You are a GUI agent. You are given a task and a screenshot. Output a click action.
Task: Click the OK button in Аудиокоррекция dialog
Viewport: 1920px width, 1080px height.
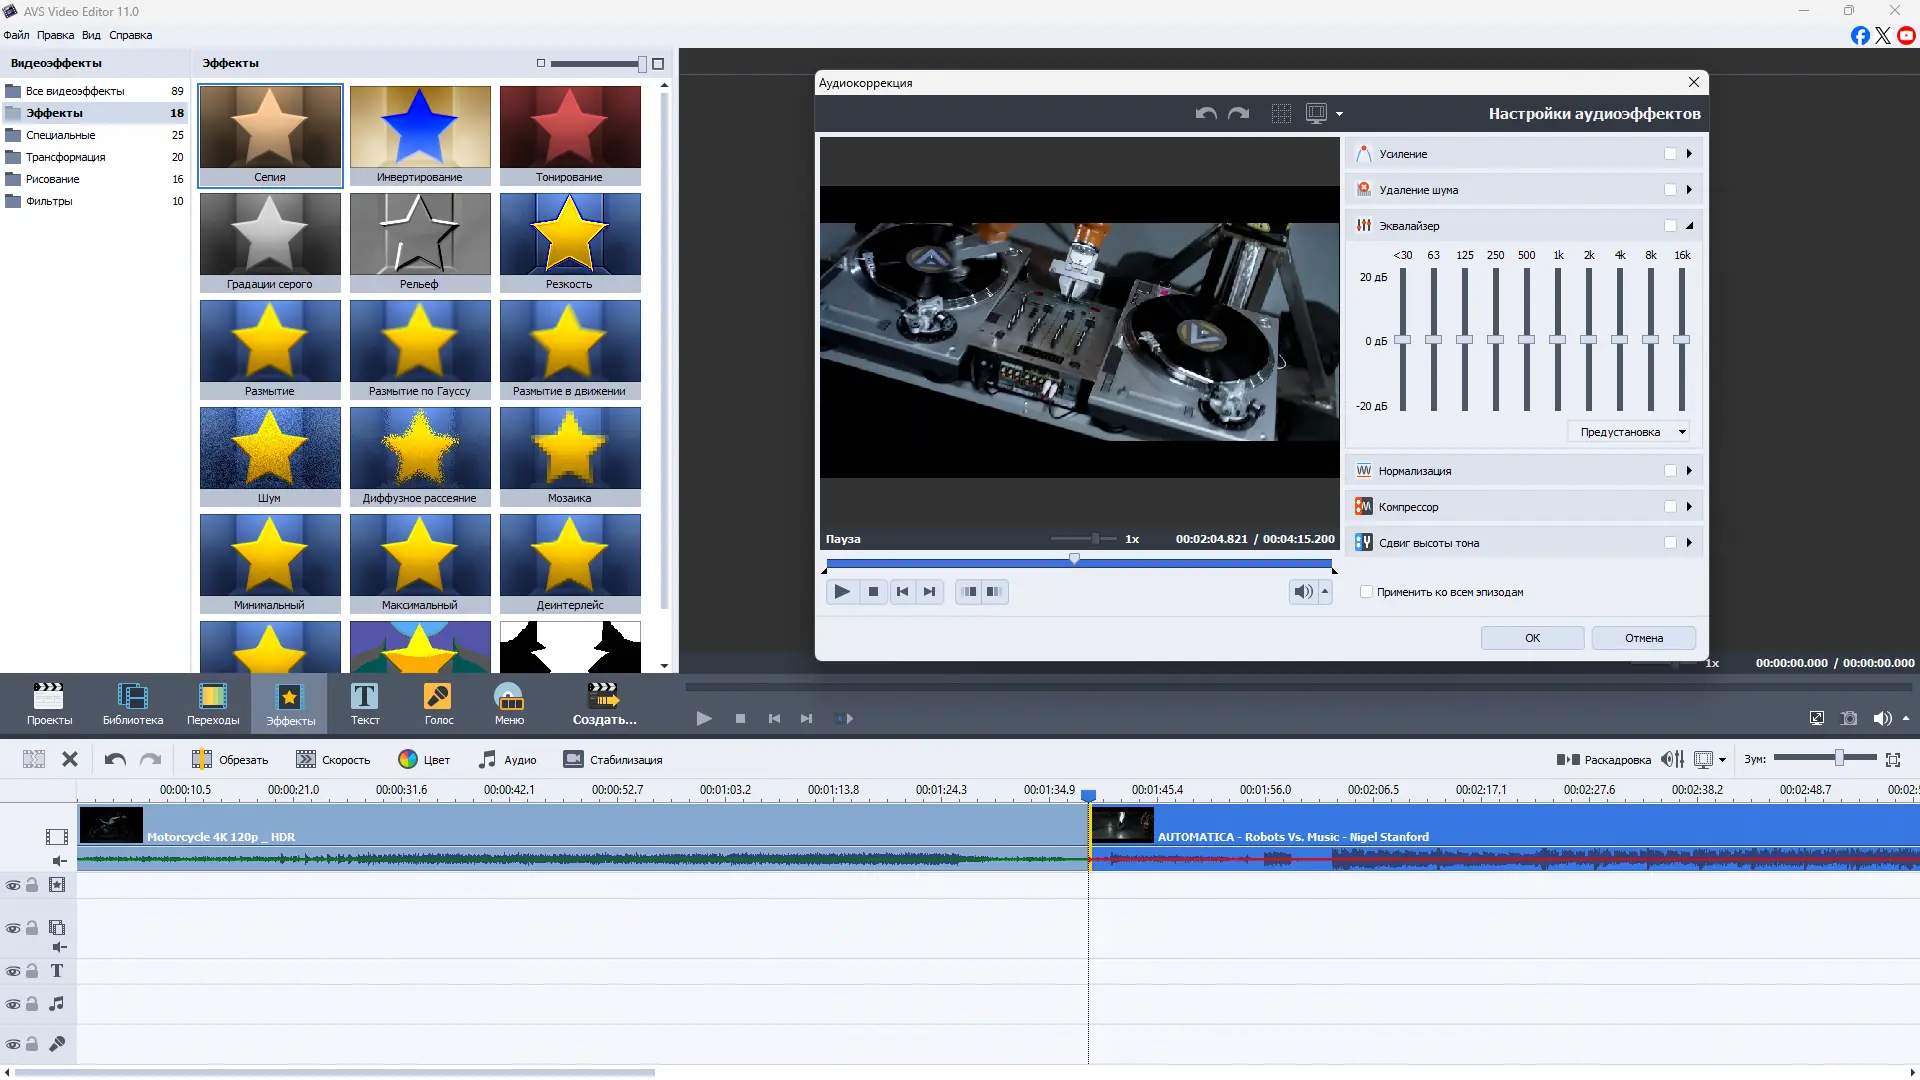1532,638
